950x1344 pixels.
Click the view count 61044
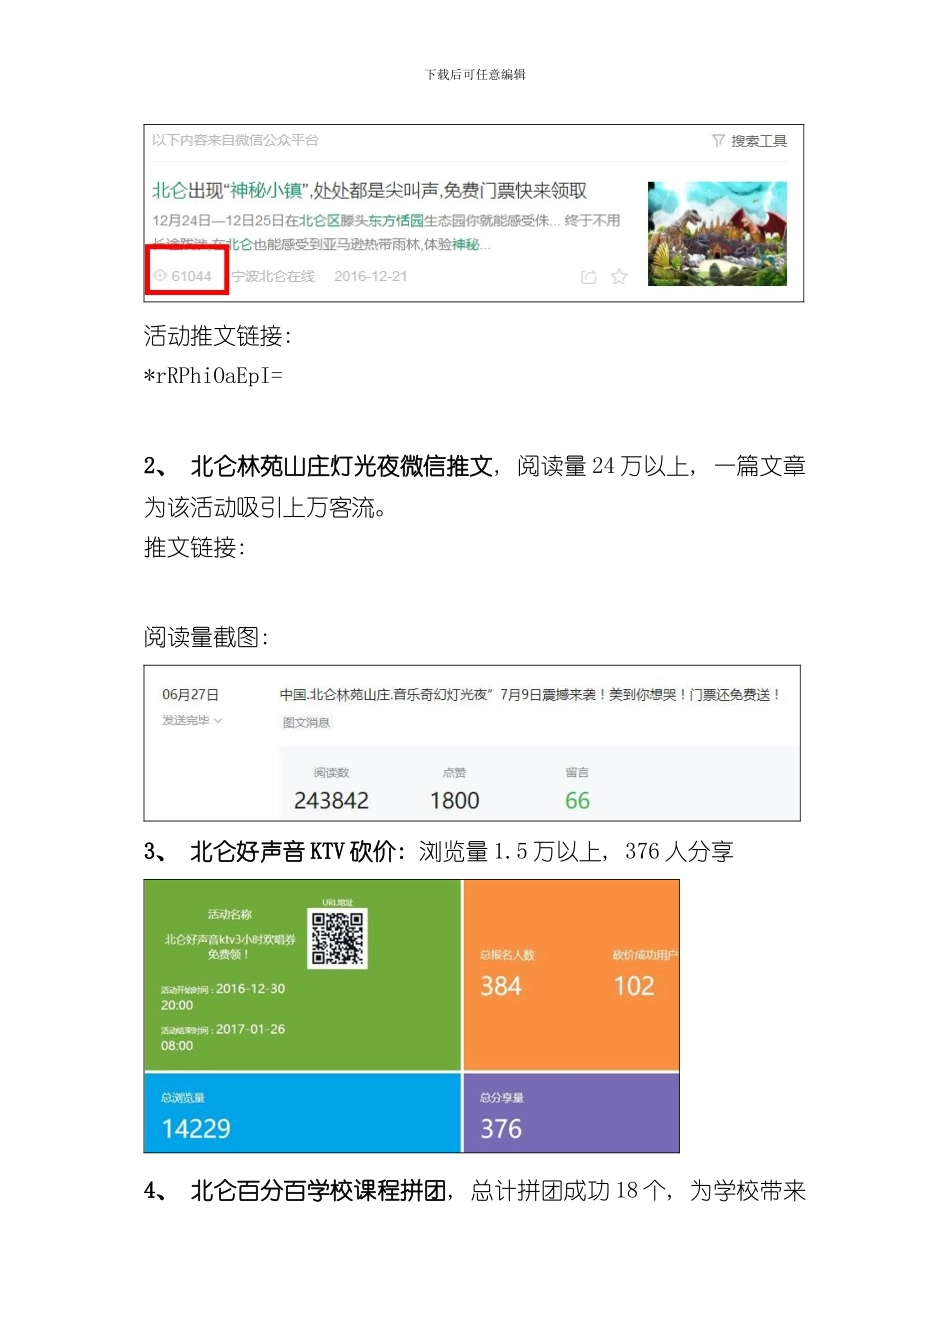(191, 276)
